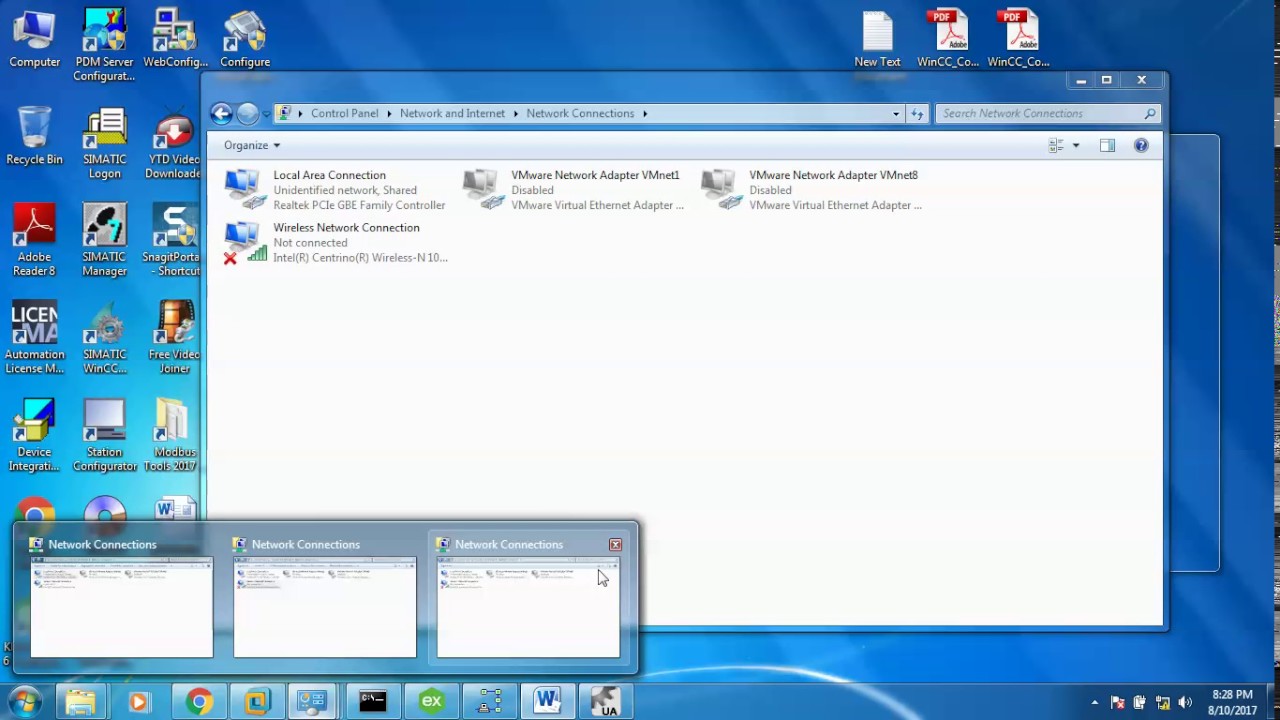Show hidden tray icons arrow
Image resolution: width=1280 pixels, height=720 pixels.
(x=1094, y=703)
